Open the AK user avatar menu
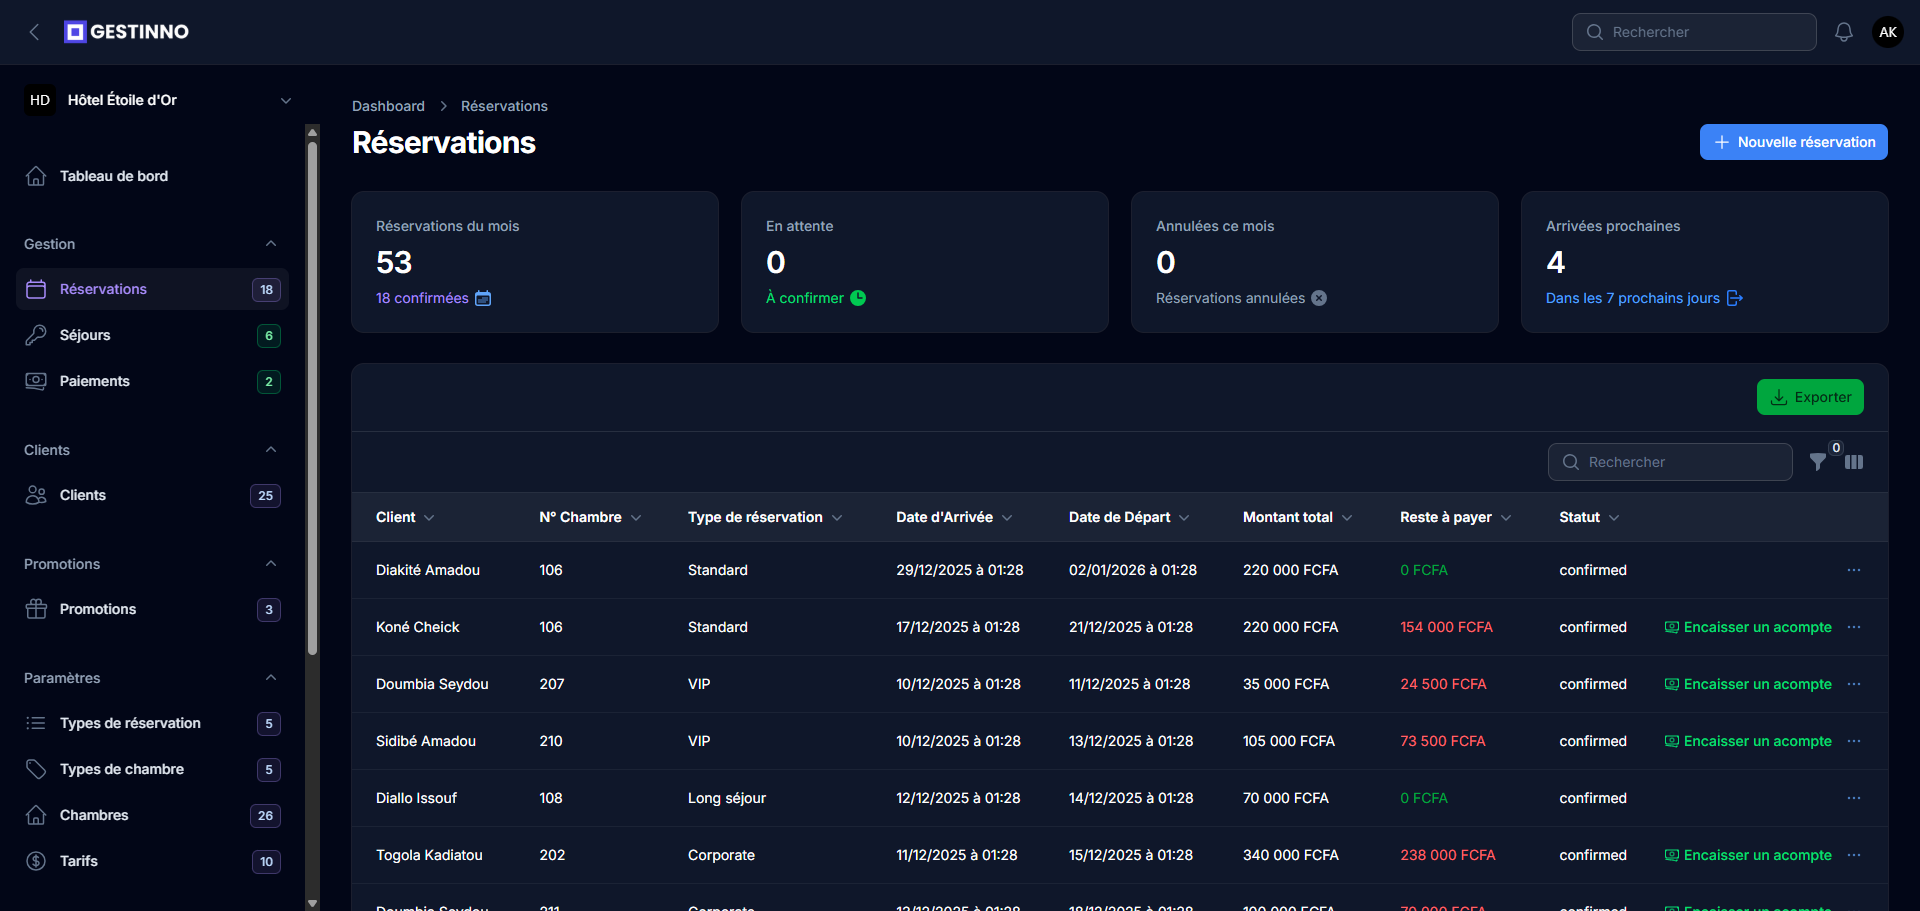This screenshot has width=1920, height=911. [x=1888, y=32]
